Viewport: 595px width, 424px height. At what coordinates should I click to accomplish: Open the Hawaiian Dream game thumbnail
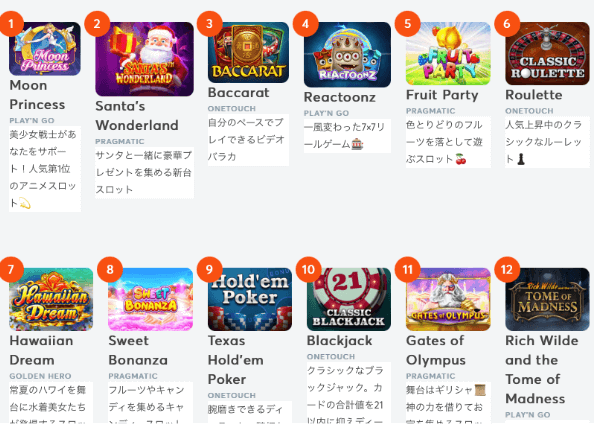(x=51, y=299)
